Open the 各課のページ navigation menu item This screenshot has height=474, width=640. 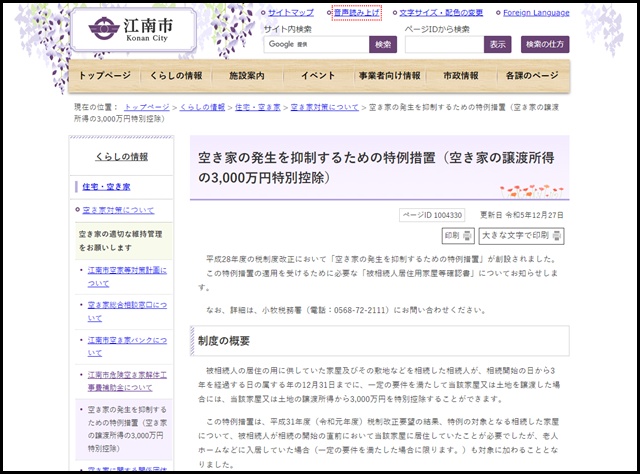point(532,76)
